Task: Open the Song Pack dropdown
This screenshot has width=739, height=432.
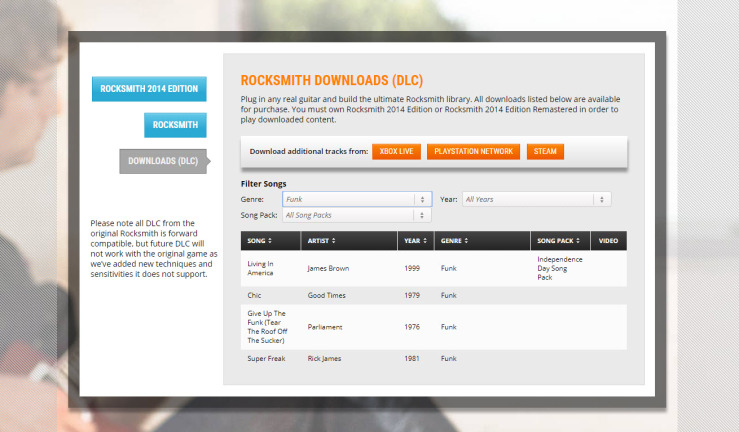Action: tap(357, 215)
